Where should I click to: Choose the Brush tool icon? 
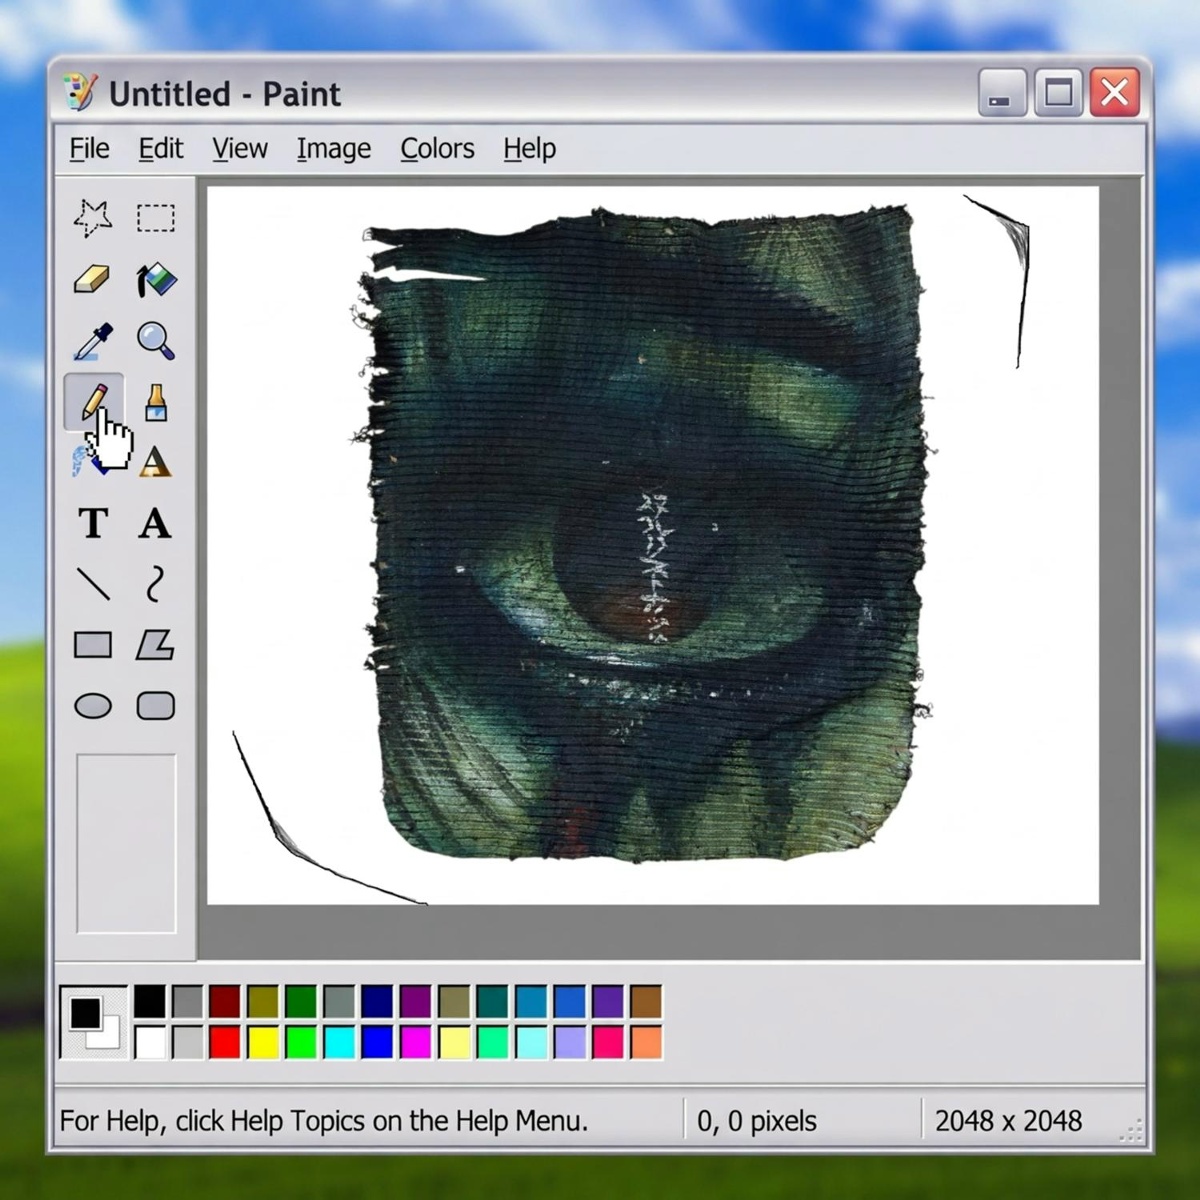coord(156,402)
